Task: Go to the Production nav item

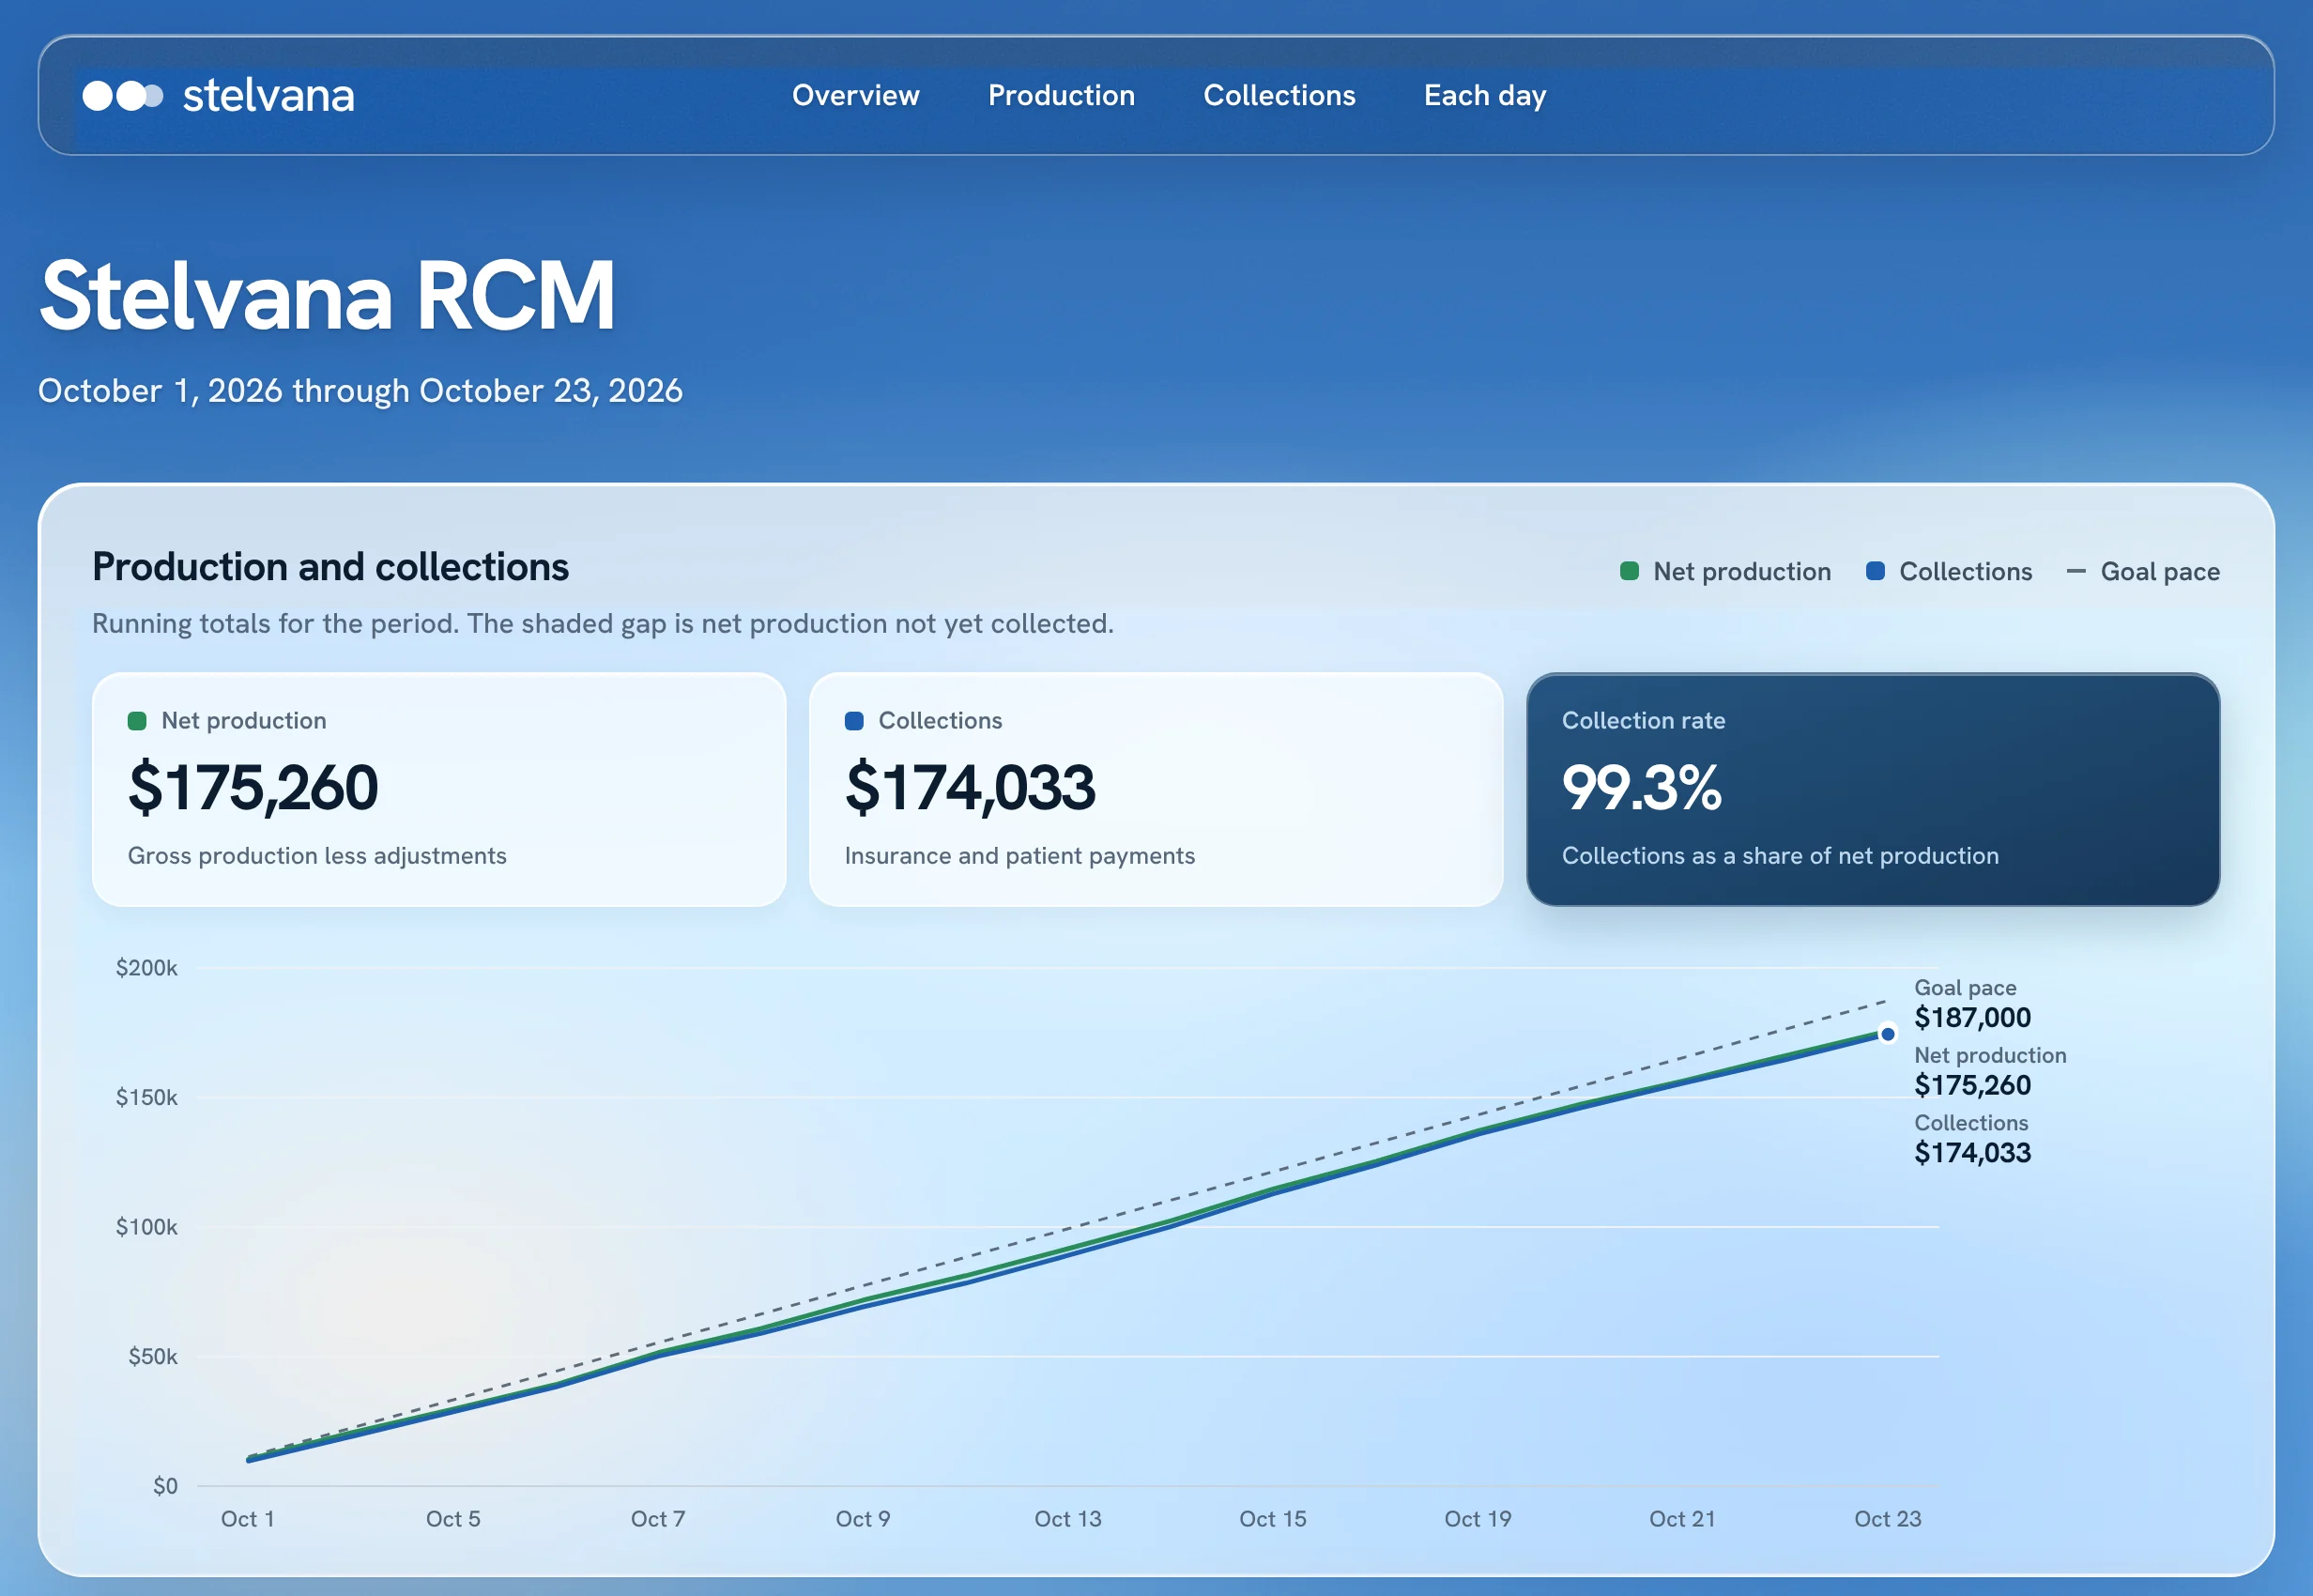Action: click(1061, 95)
